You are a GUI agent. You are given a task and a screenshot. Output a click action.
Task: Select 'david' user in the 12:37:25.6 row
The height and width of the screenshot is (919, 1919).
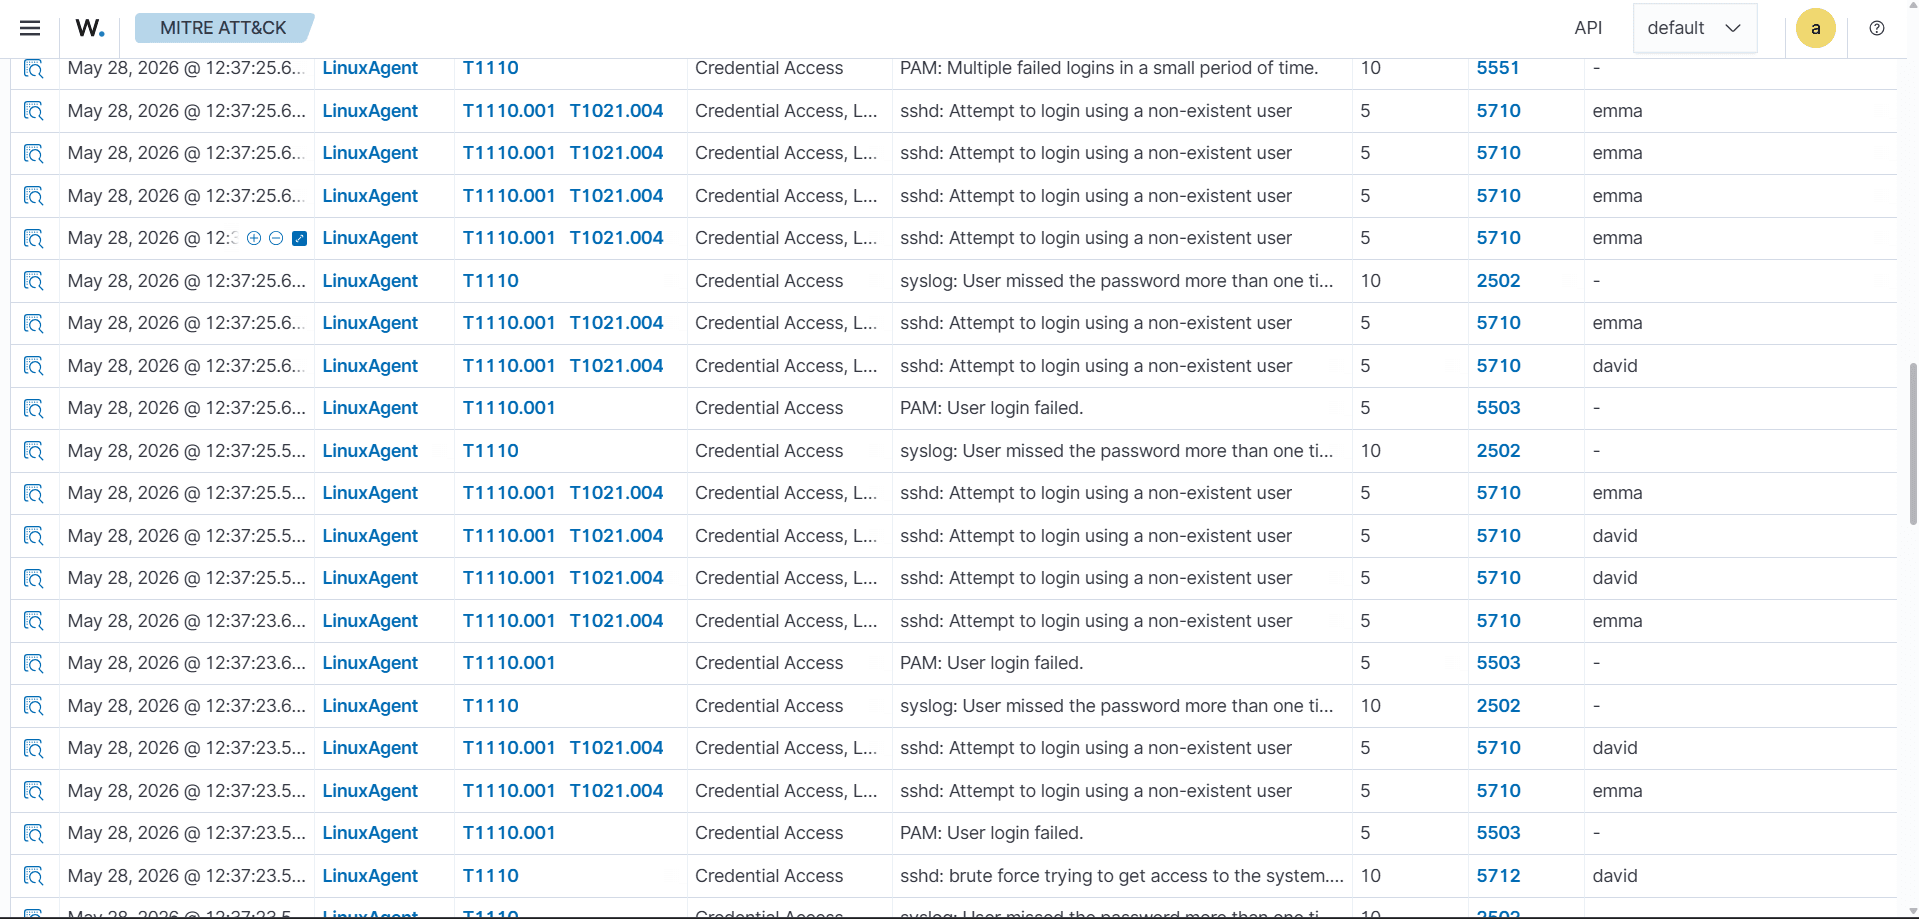coord(1615,366)
